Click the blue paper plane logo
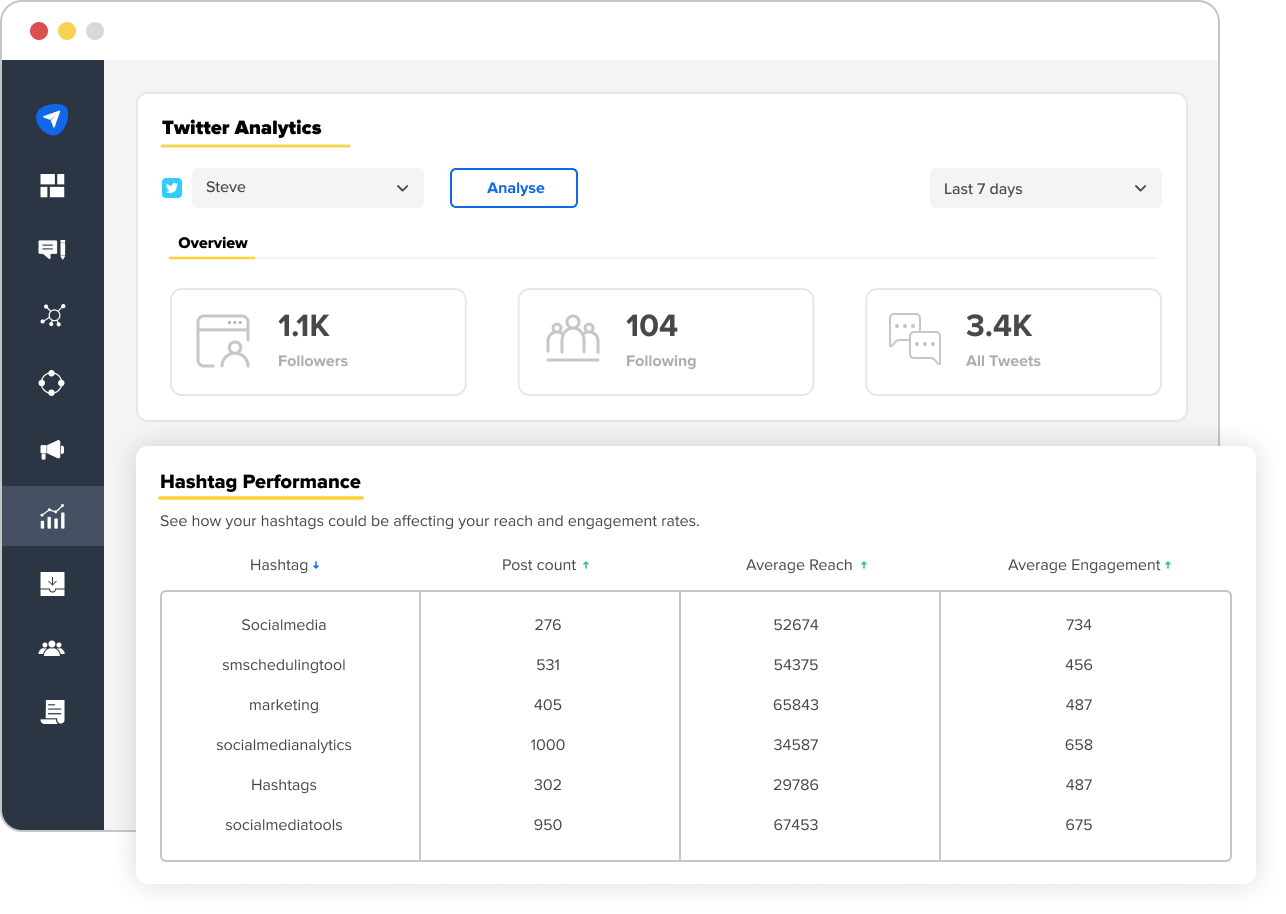The image size is (1286, 914). pyautogui.click(x=52, y=119)
